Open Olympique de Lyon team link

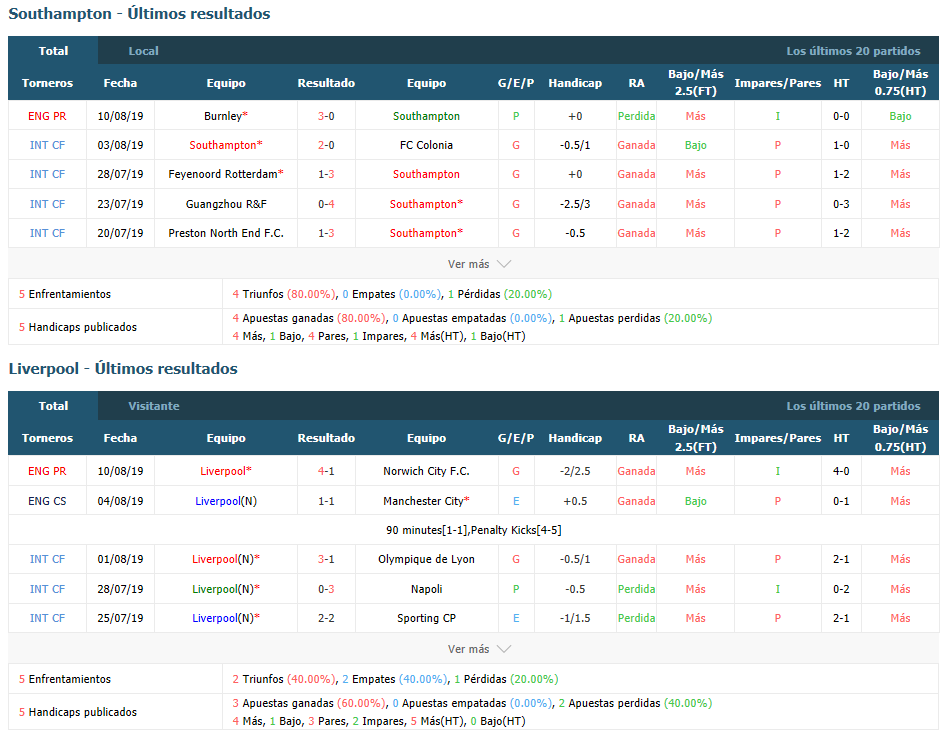tap(426, 559)
